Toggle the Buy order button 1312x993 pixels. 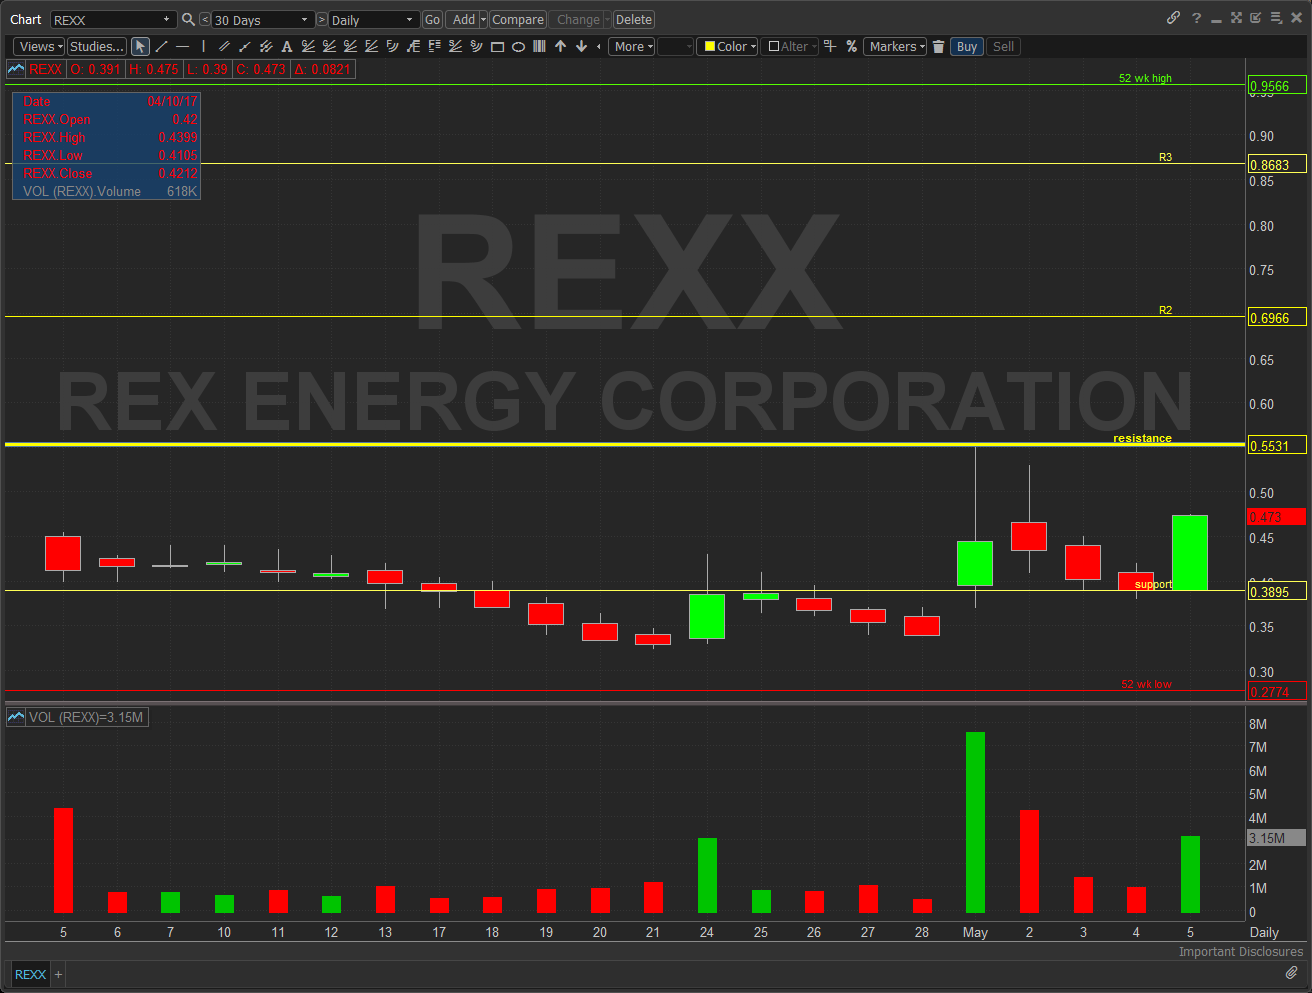(967, 46)
